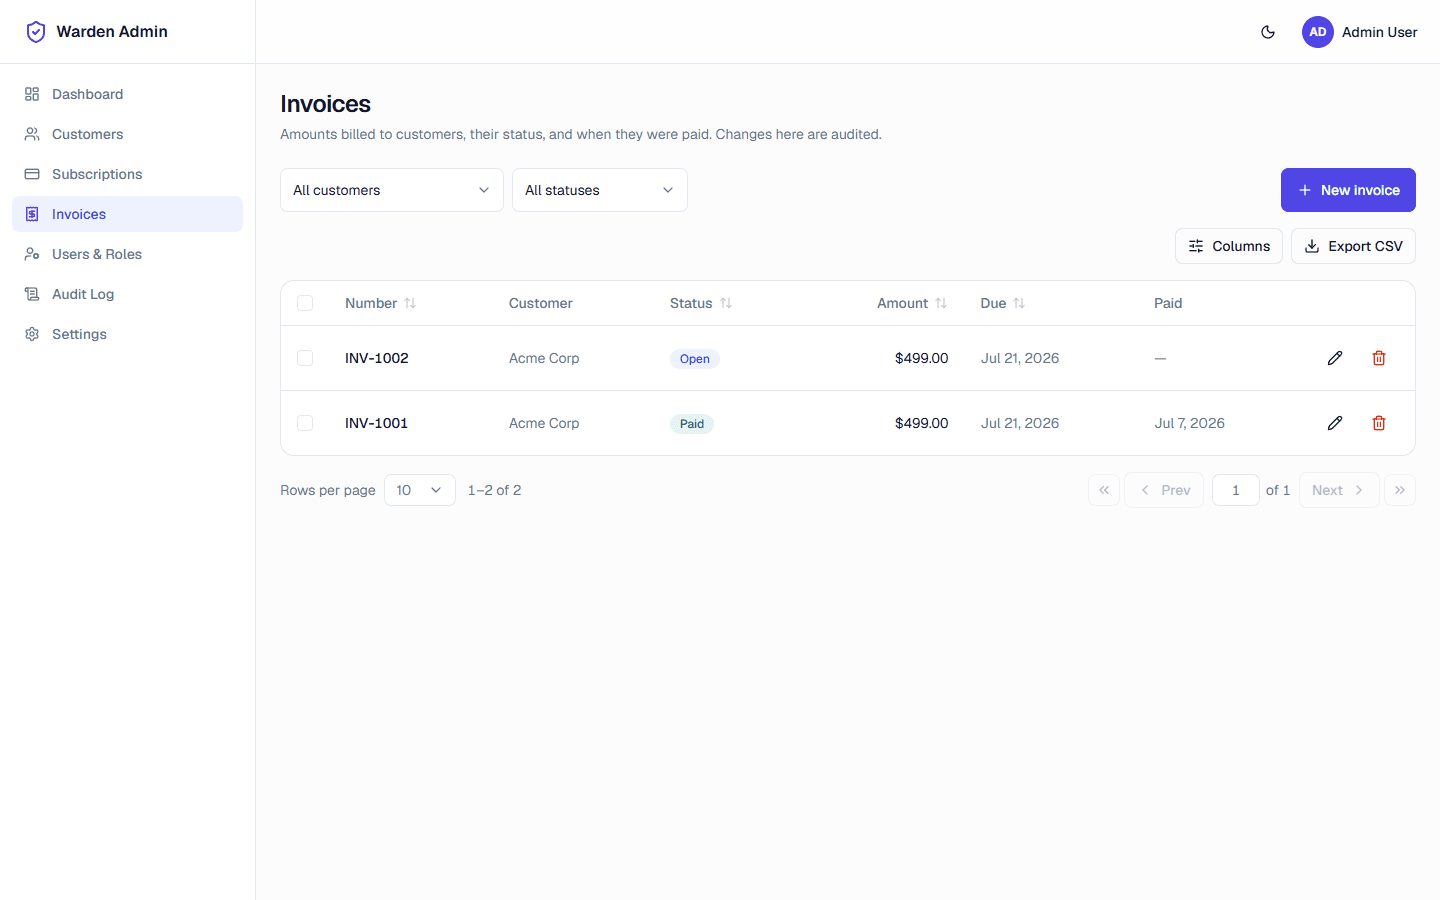The height and width of the screenshot is (900, 1440).
Task: Sort by Due column arrows
Action: (x=1019, y=303)
